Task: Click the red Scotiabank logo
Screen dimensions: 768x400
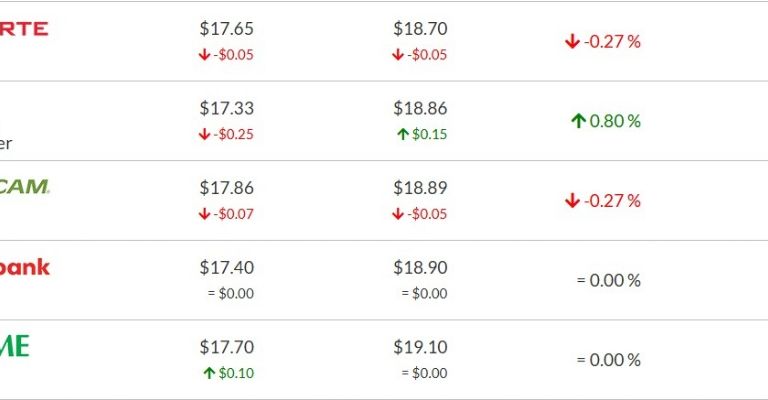Action: (24, 267)
